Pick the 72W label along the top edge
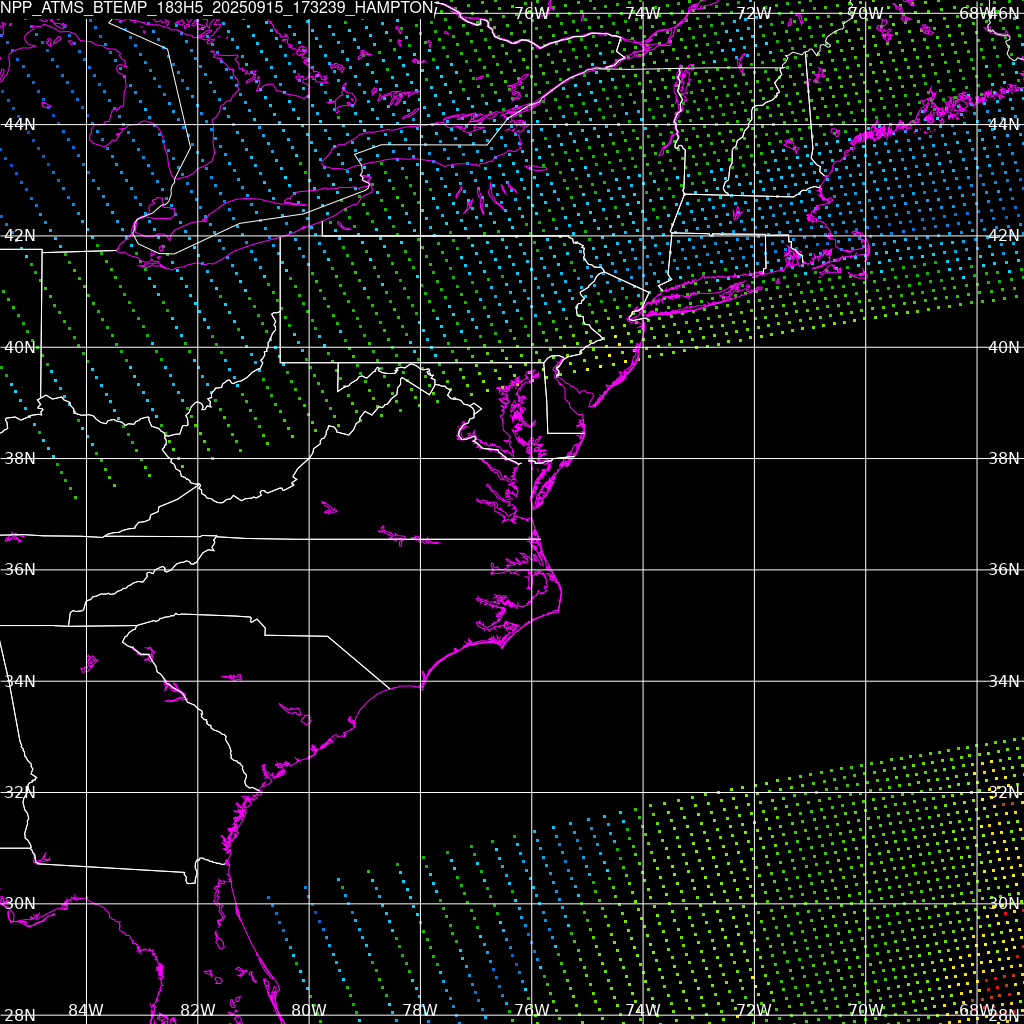 754,13
